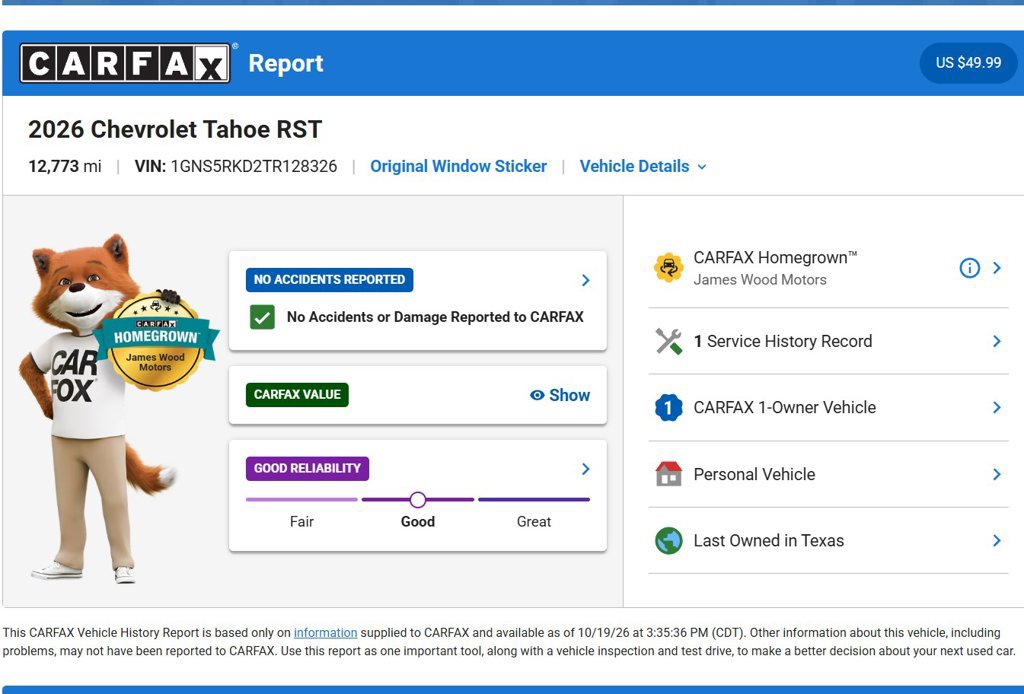Click the 2026 Chevrolet Tahoe RST title
The image size is (1024, 694).
(175, 129)
